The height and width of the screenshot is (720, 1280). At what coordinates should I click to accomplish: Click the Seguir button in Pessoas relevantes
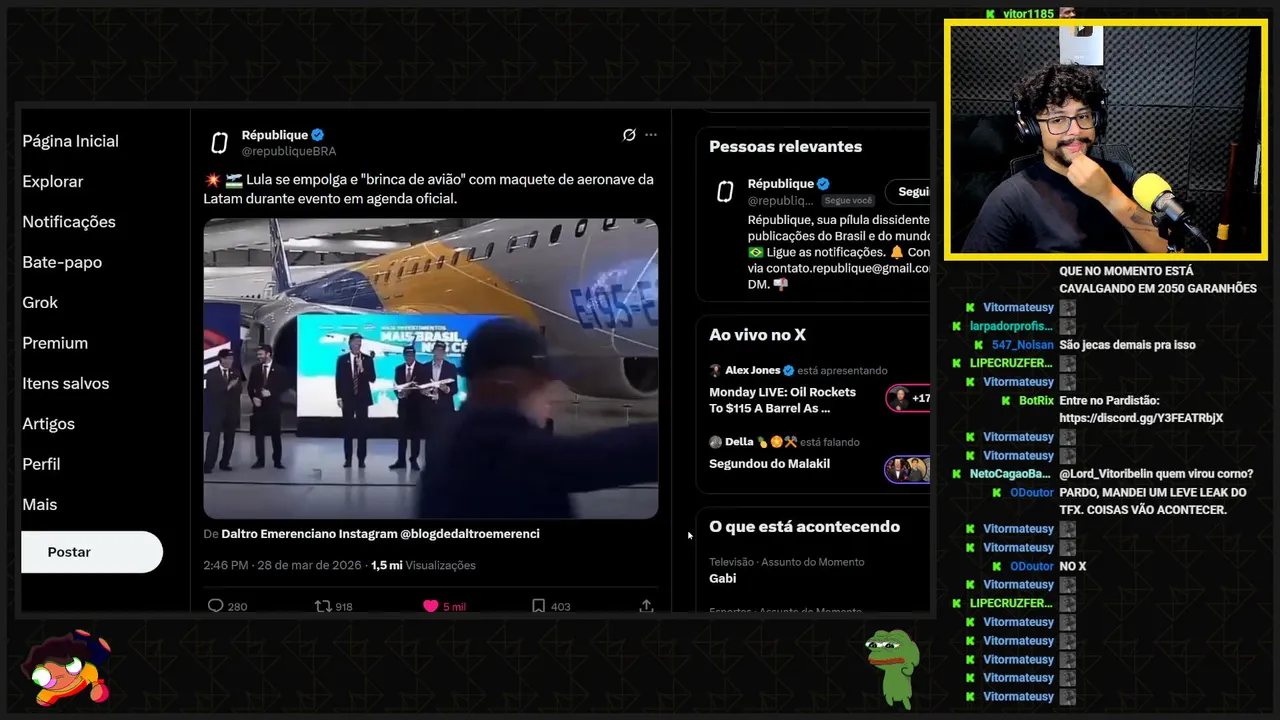tap(908, 192)
